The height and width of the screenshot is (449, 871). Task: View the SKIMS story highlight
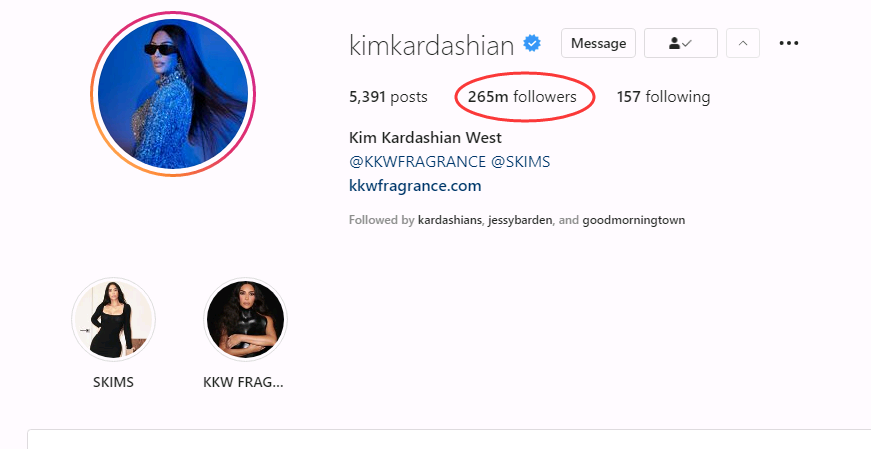pyautogui.click(x=113, y=320)
